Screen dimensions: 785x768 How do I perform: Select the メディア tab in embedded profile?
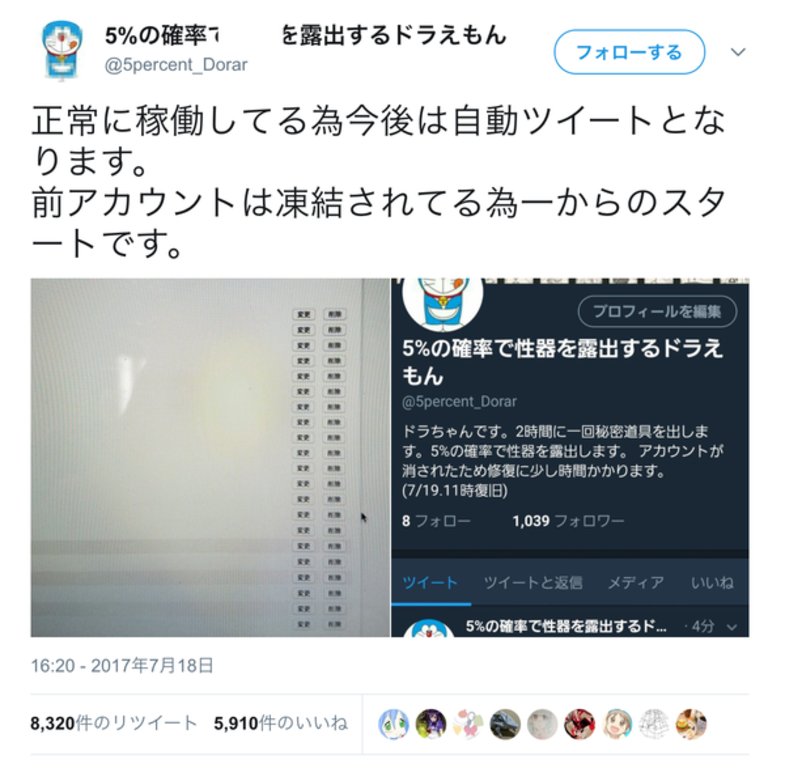click(x=635, y=583)
